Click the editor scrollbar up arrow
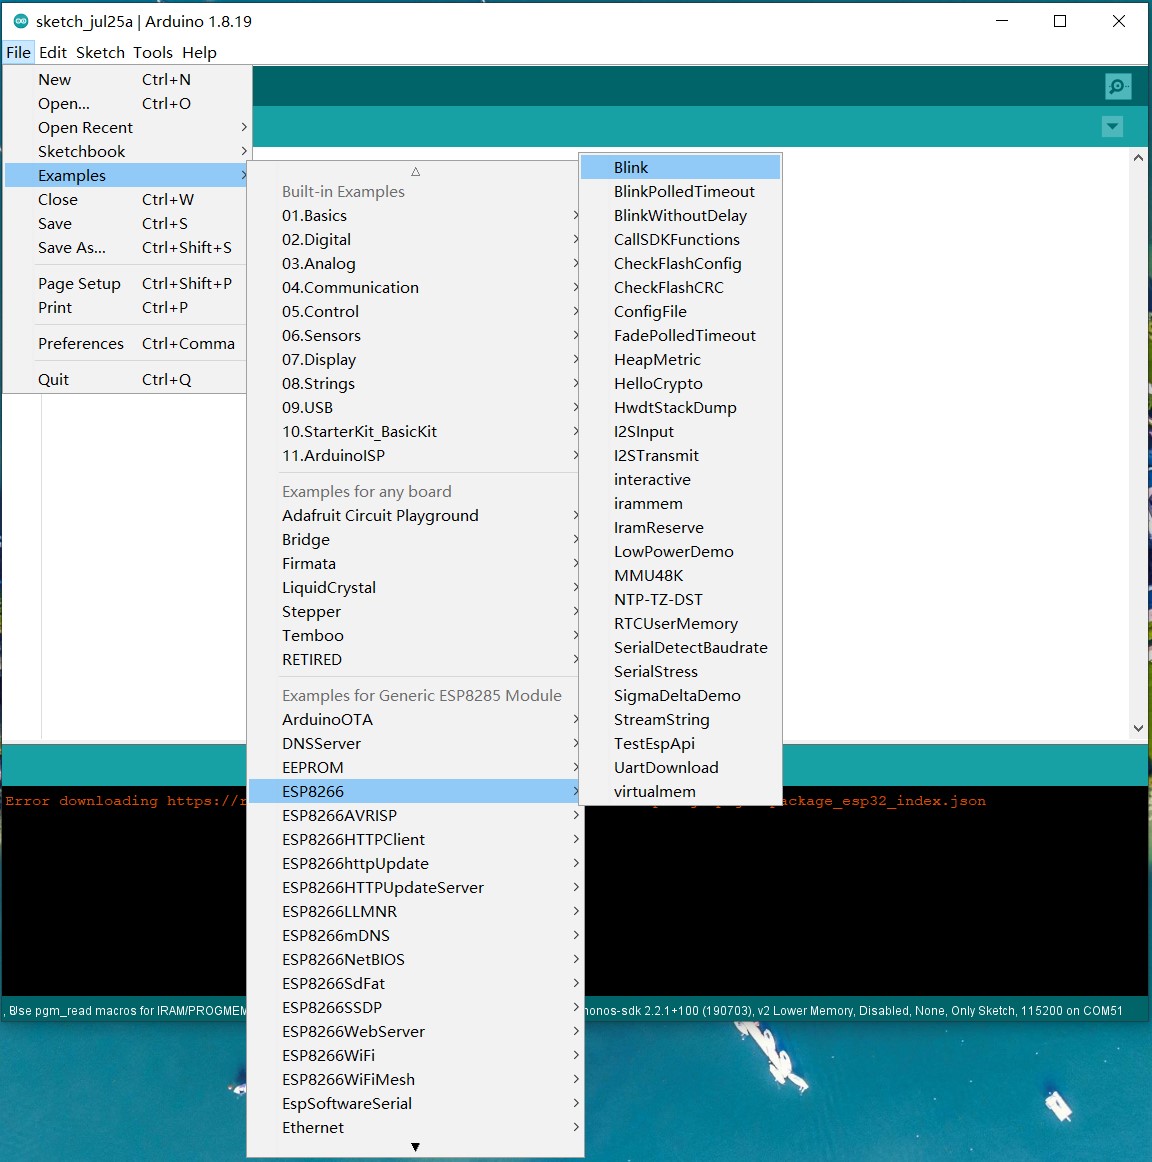 click(1138, 158)
